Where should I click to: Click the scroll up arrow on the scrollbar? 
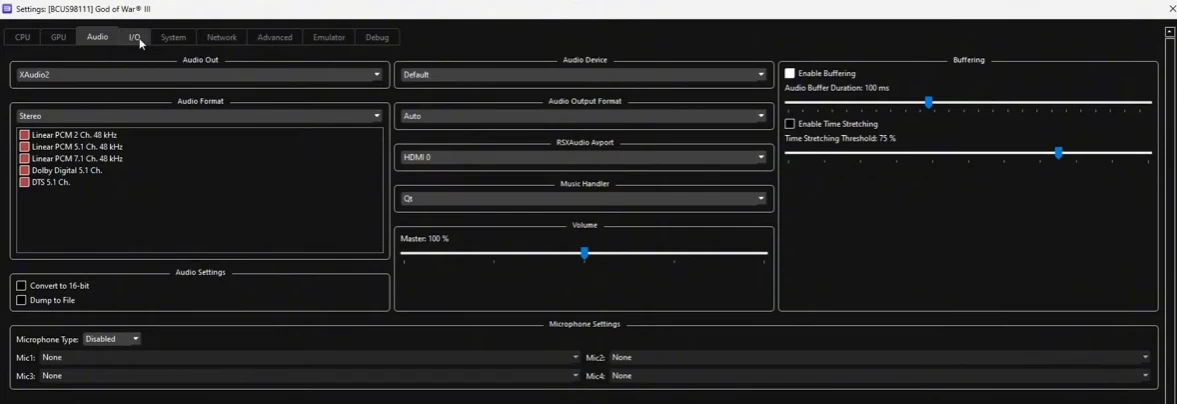(x=1169, y=32)
